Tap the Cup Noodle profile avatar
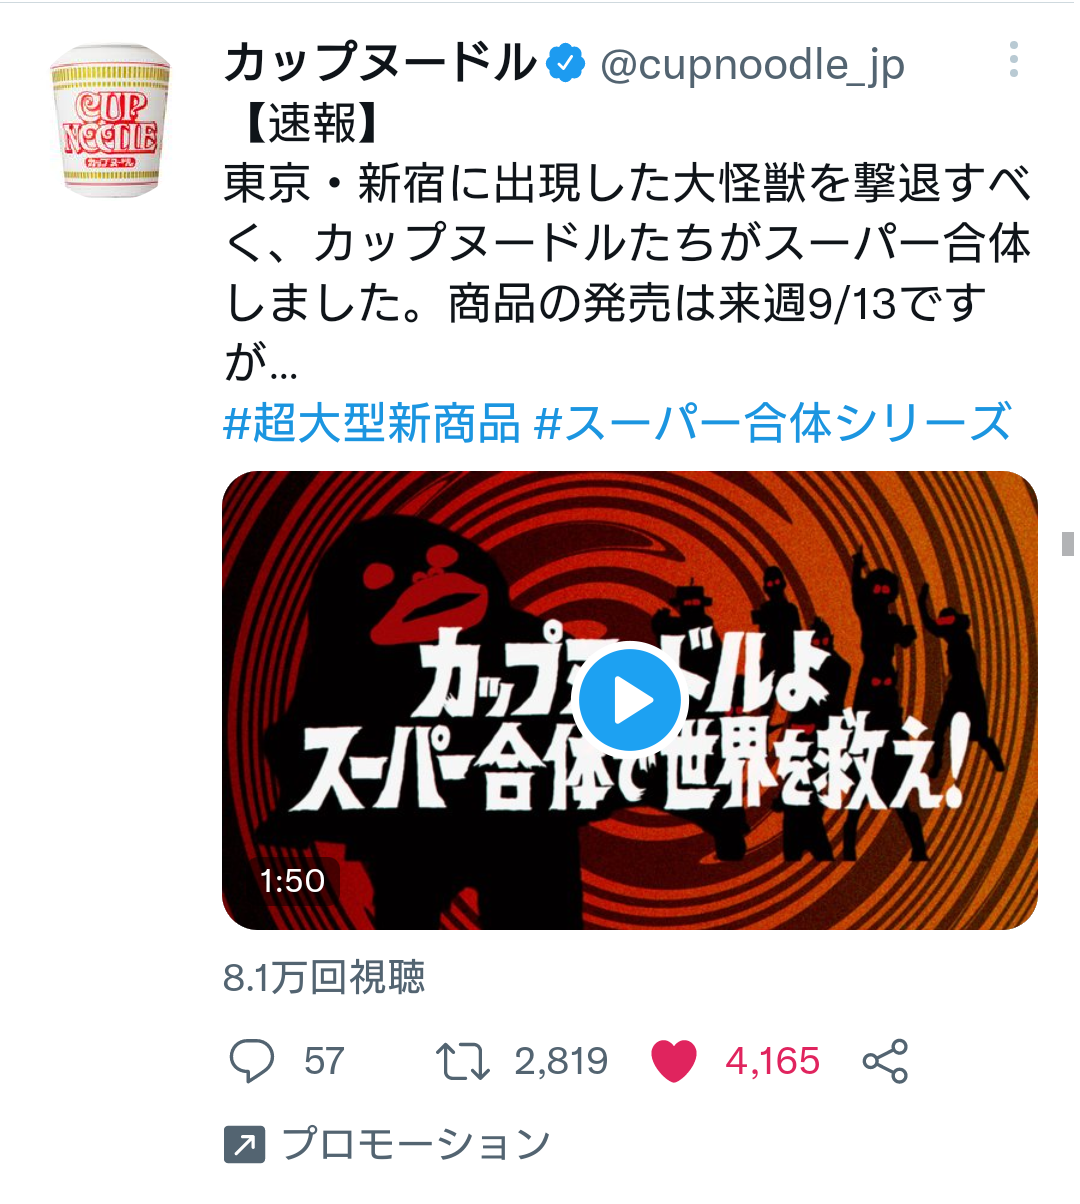This screenshot has height=1204, width=1080. coord(110,120)
